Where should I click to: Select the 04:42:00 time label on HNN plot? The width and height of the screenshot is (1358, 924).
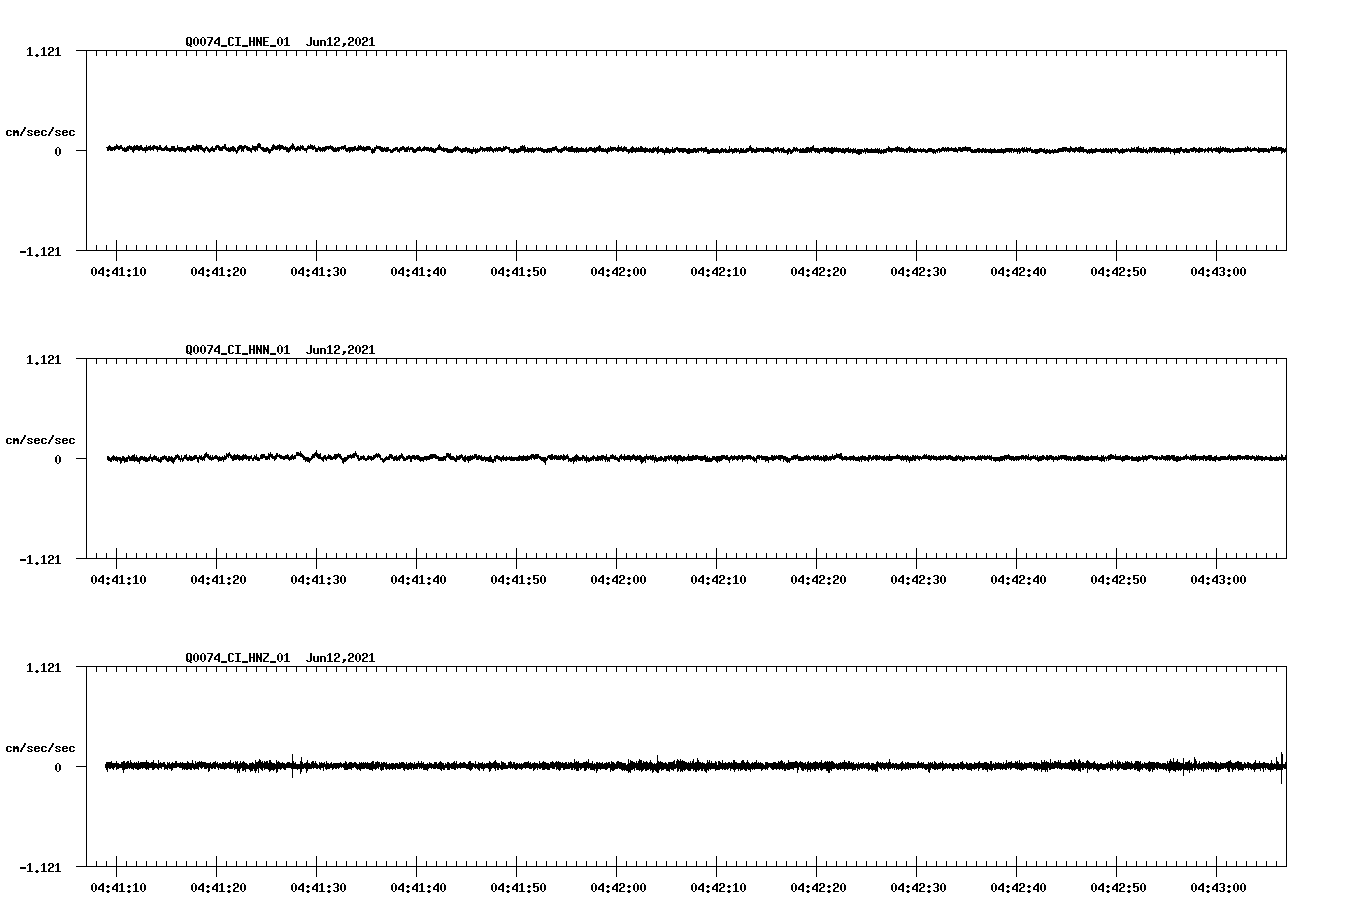pos(618,580)
